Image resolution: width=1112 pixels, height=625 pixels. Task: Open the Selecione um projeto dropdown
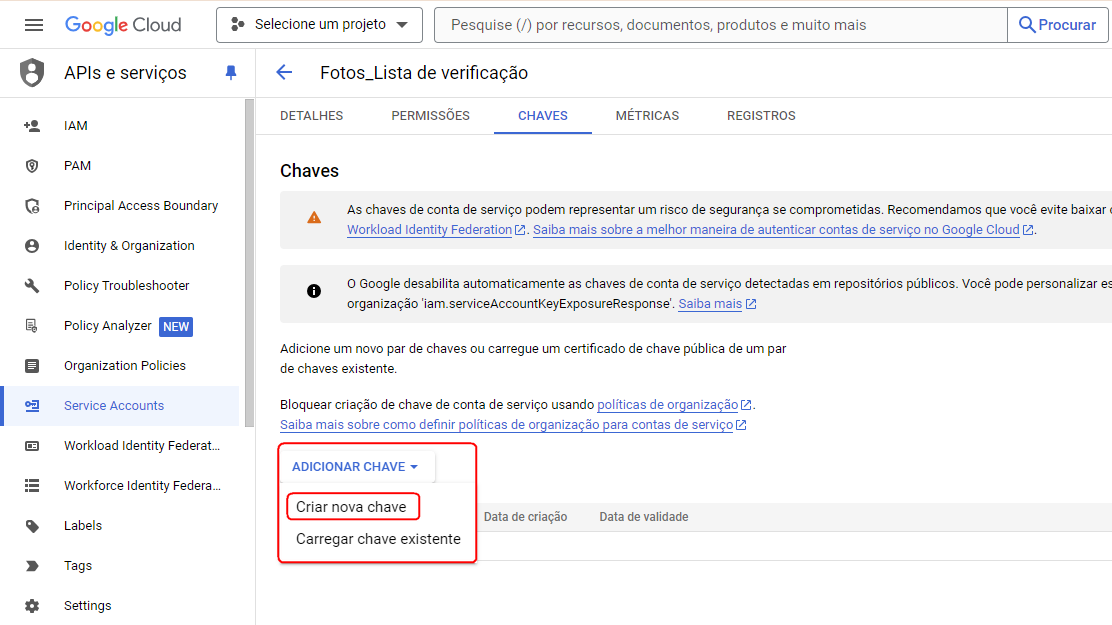point(319,25)
